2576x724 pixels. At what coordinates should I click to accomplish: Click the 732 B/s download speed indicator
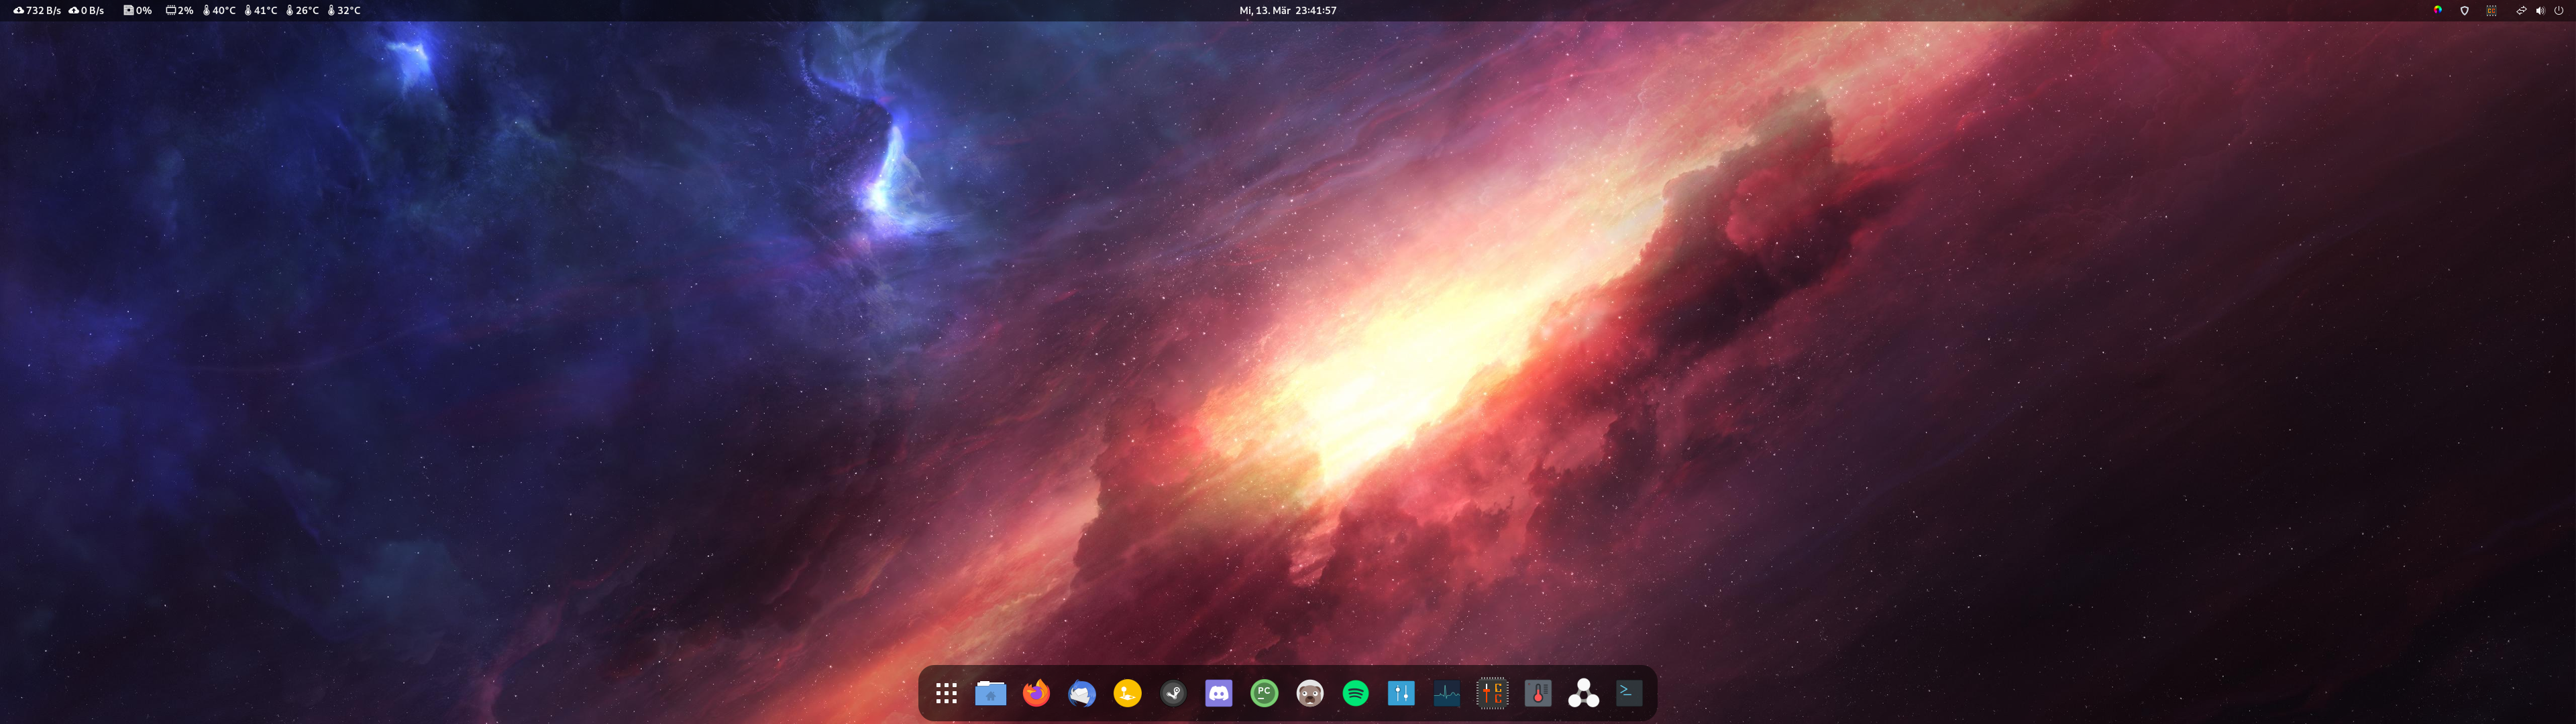(x=37, y=10)
